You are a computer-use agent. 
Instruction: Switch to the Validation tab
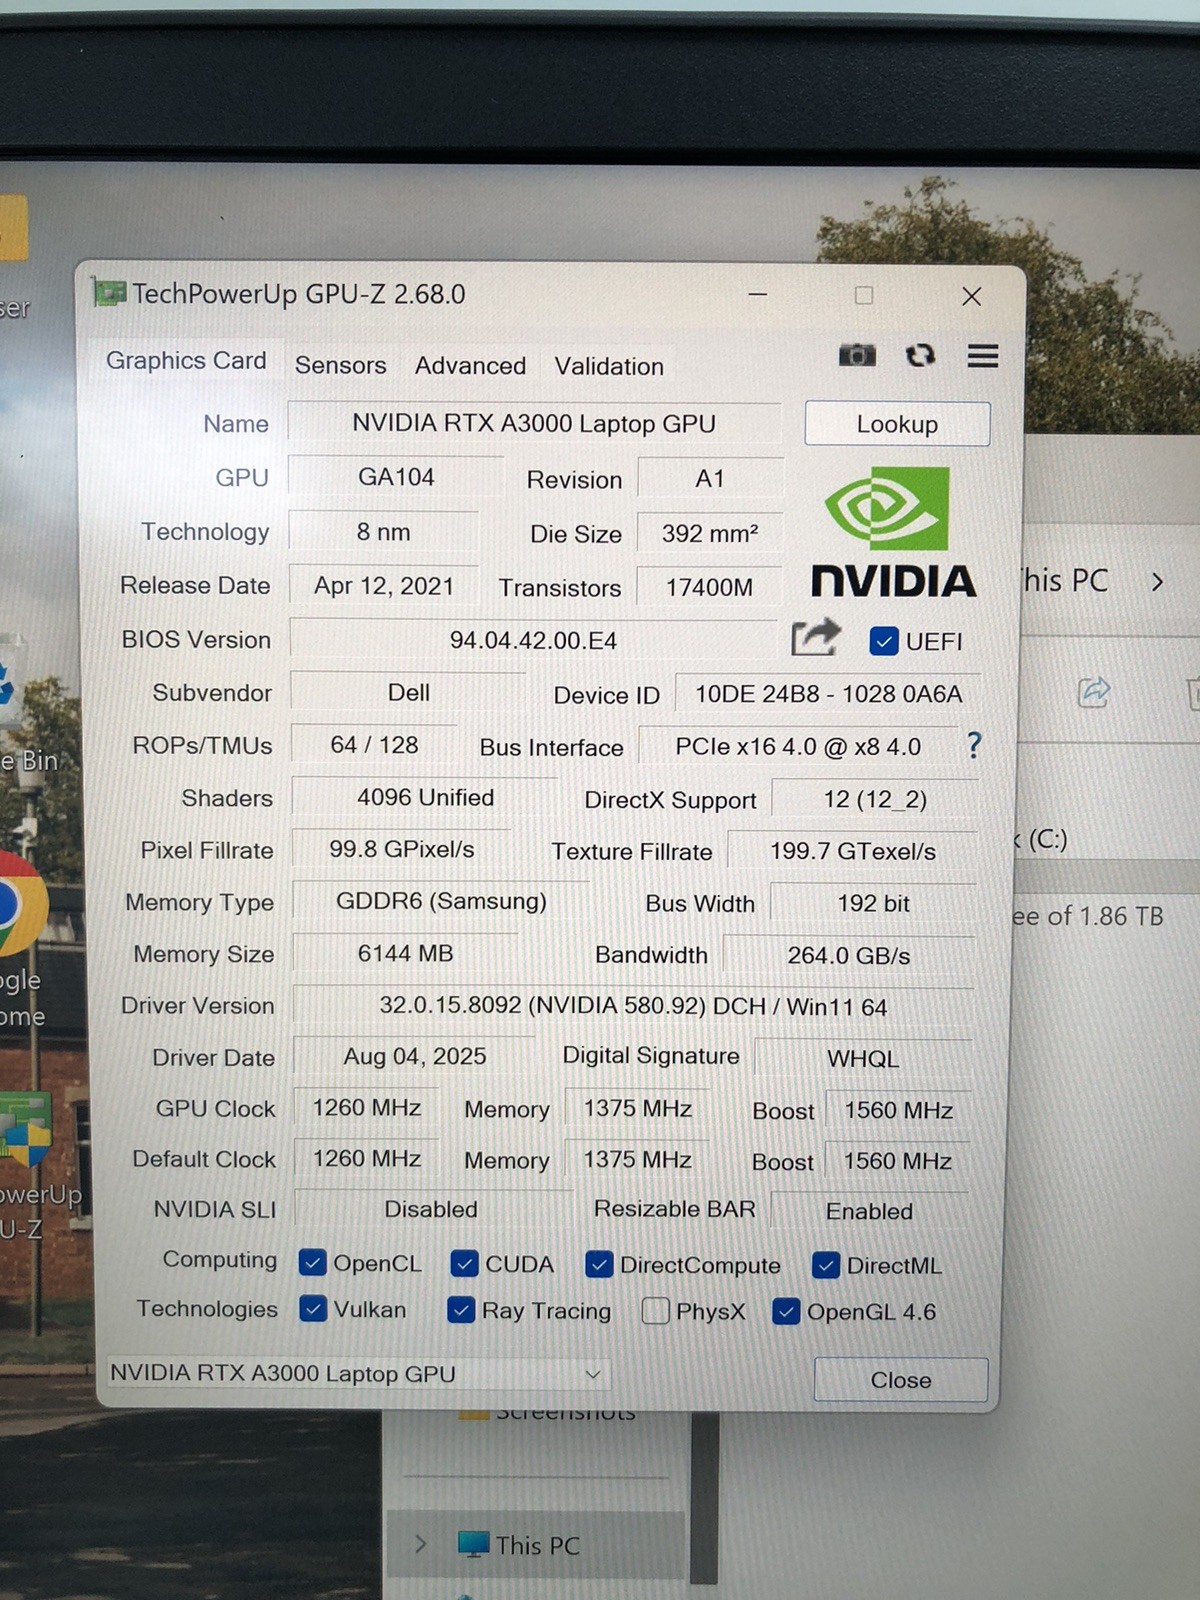point(609,367)
